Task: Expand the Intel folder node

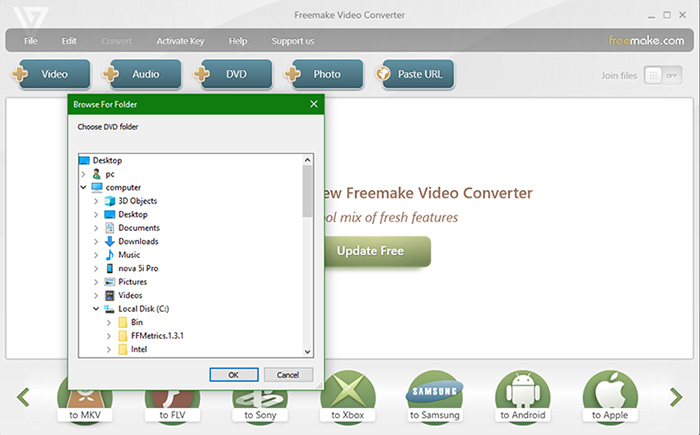Action: [108, 349]
